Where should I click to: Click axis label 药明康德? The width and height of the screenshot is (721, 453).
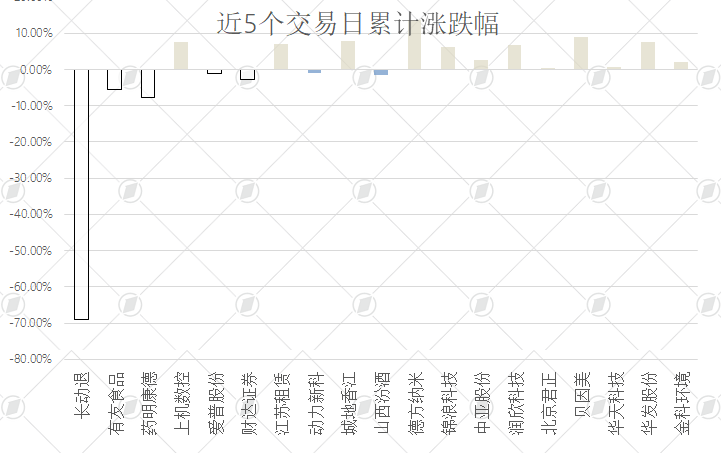click(x=149, y=403)
